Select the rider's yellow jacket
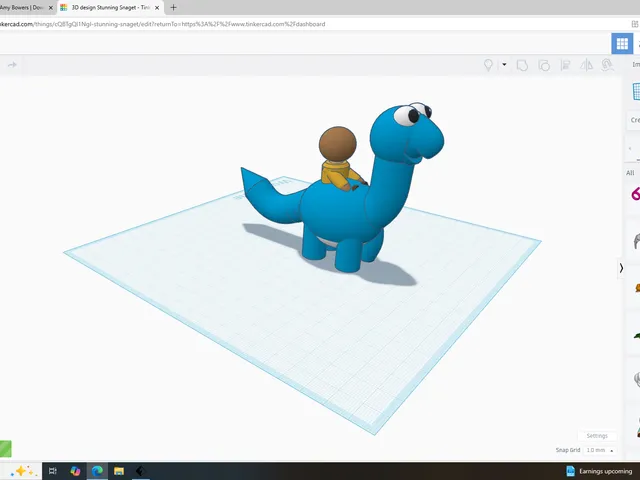640x480 pixels. pyautogui.click(x=336, y=173)
